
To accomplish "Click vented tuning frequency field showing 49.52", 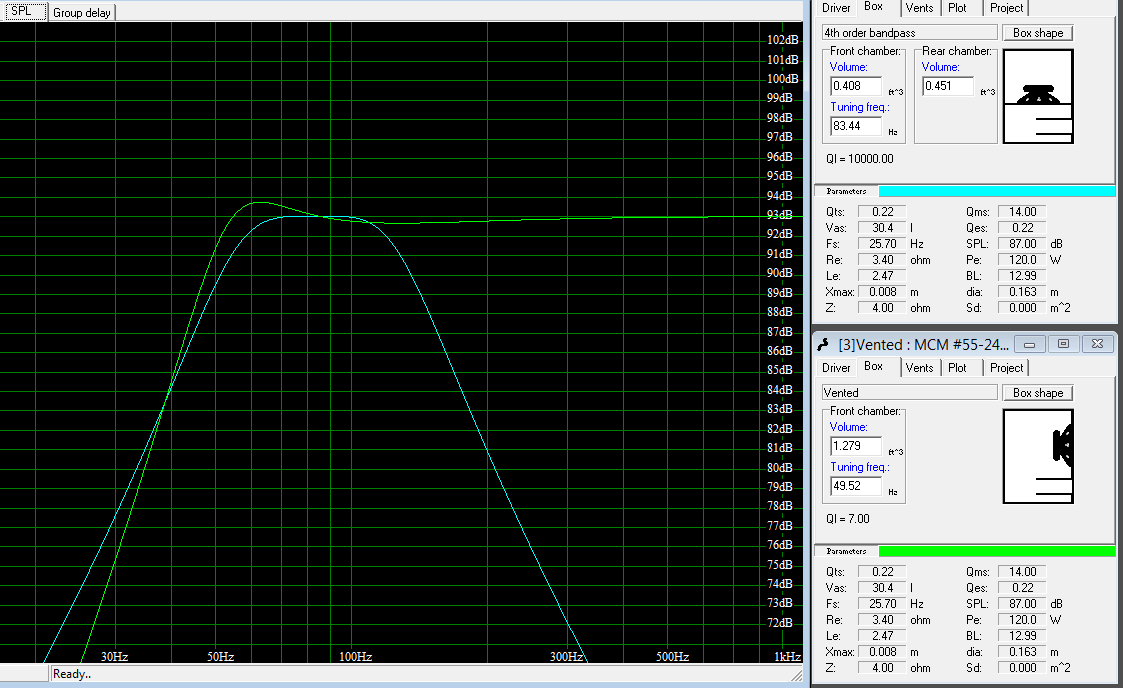I will [856, 486].
